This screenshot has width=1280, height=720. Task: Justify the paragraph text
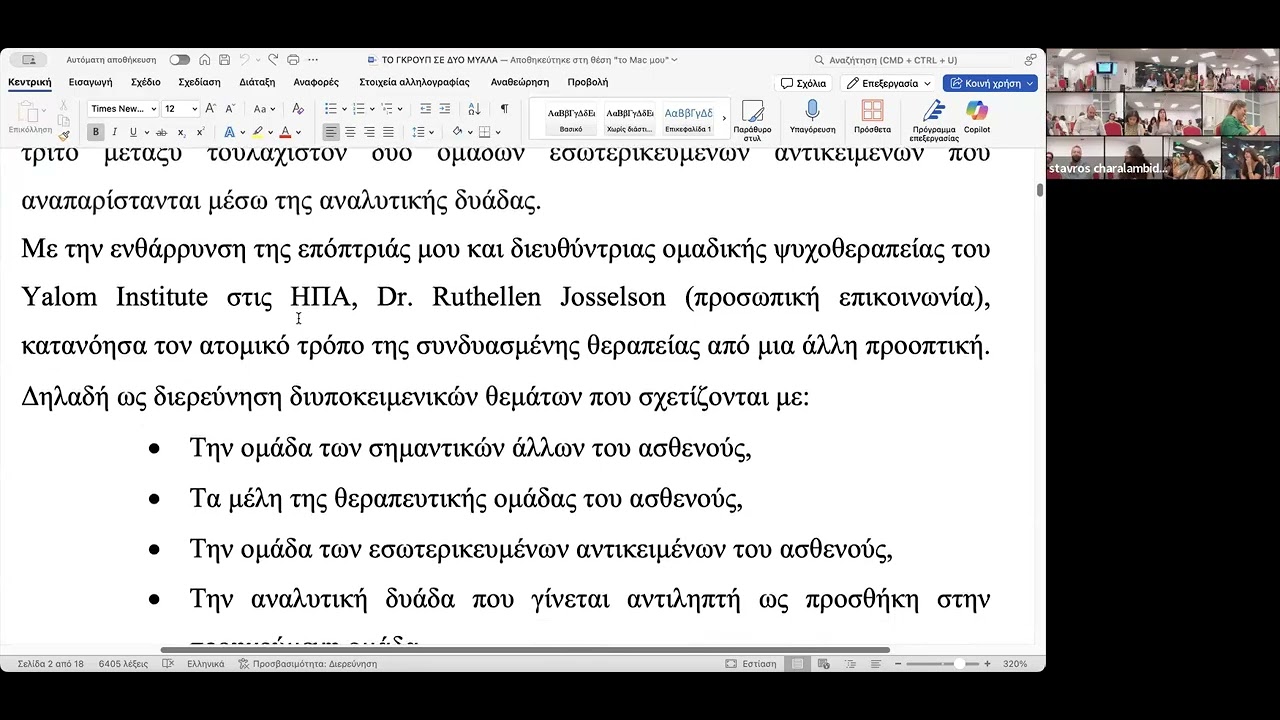[388, 132]
